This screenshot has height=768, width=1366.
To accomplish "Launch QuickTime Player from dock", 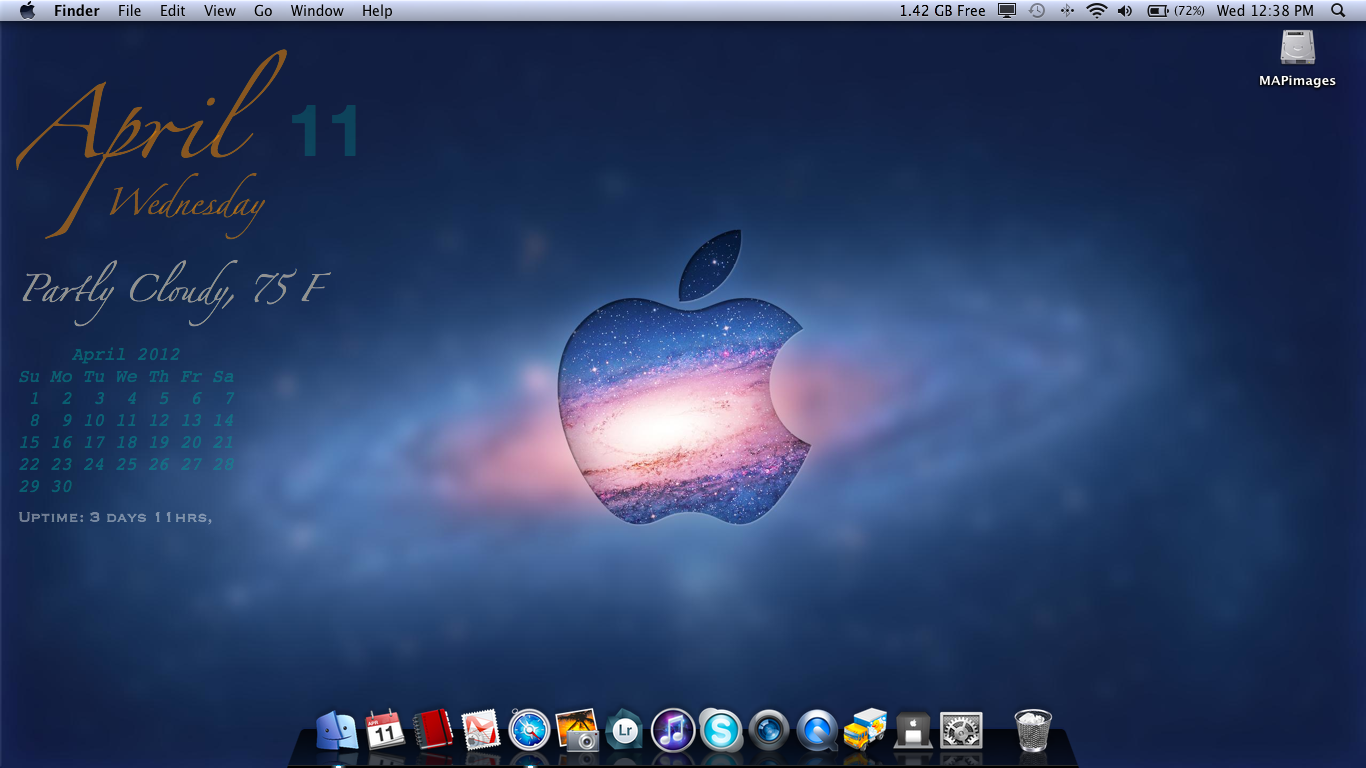I will pyautogui.click(x=817, y=730).
